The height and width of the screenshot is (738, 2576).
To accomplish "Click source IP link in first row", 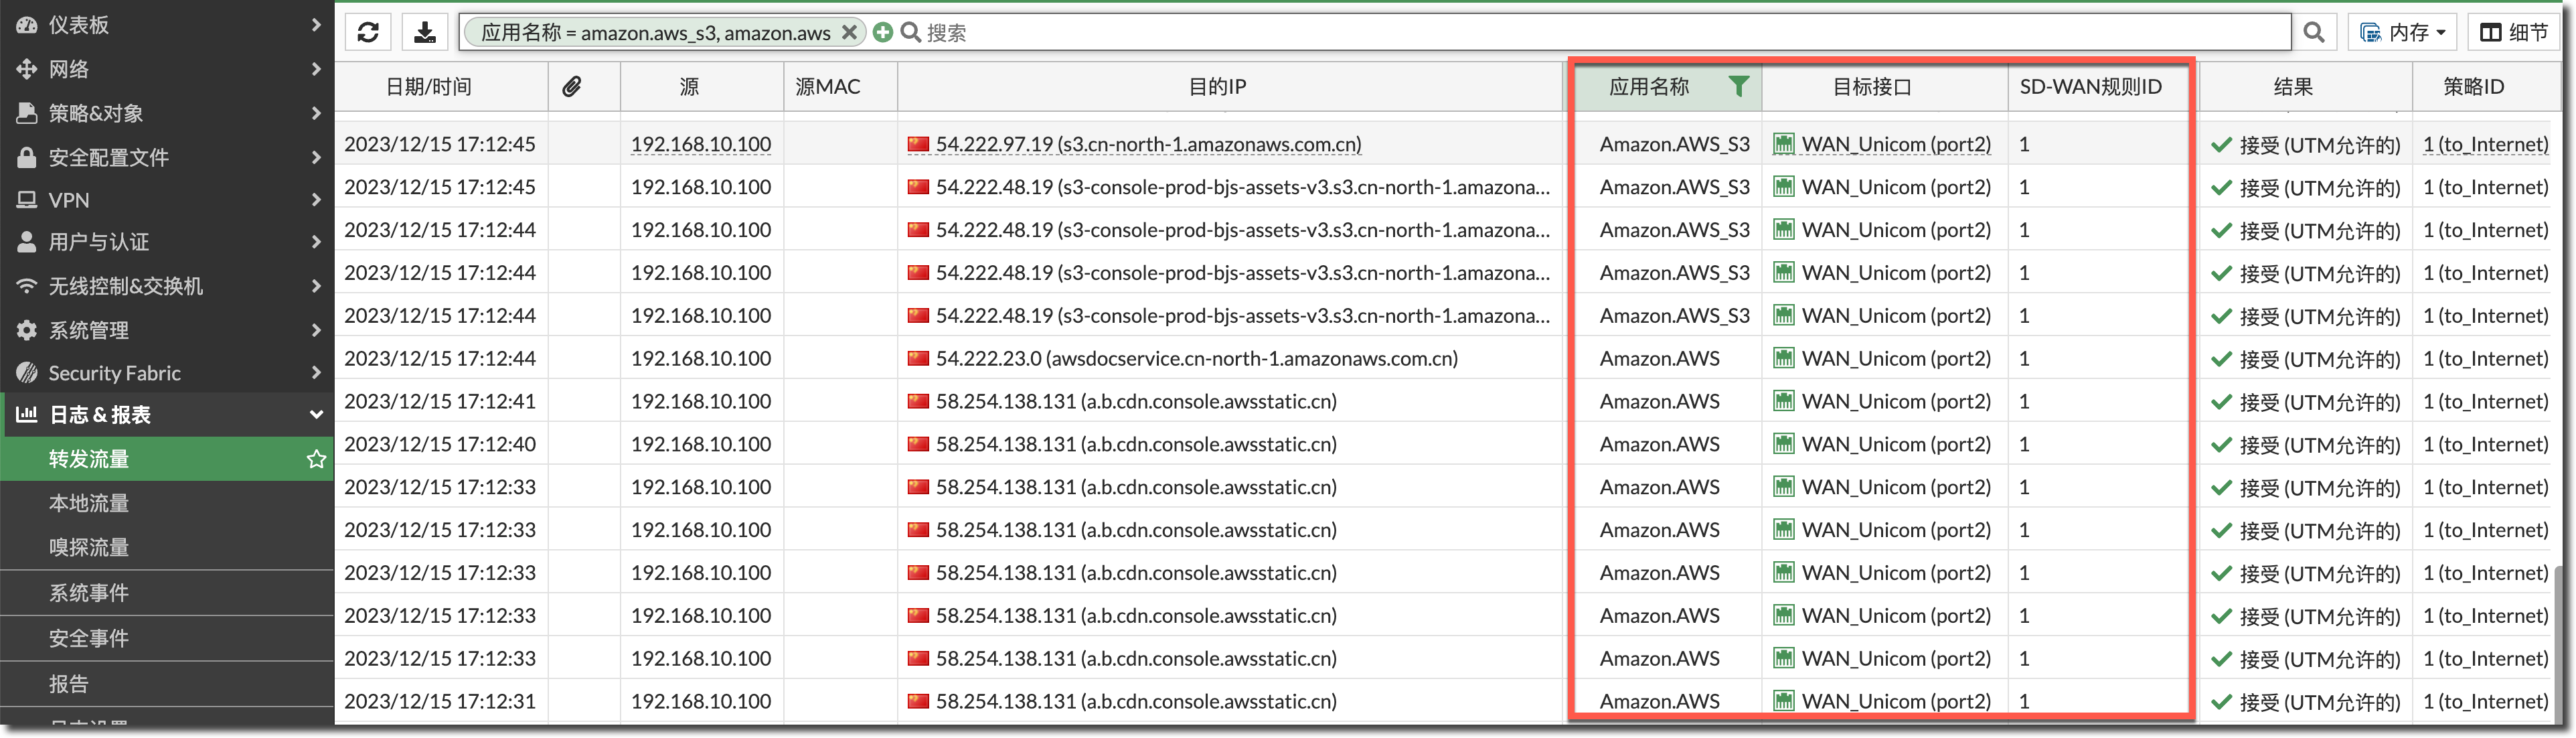I will pos(700,144).
